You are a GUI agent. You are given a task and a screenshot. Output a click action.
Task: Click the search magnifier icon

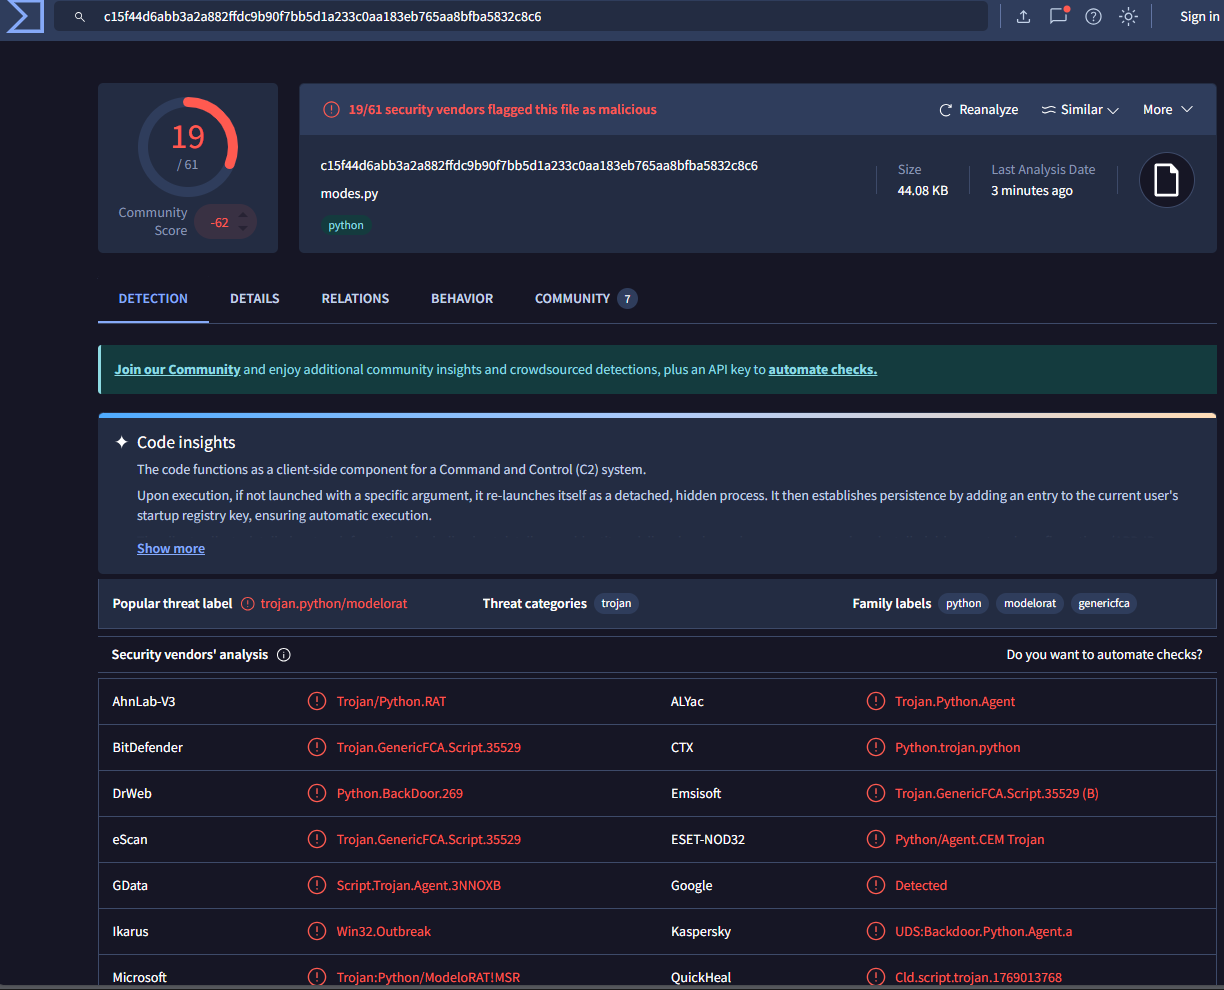tap(80, 17)
